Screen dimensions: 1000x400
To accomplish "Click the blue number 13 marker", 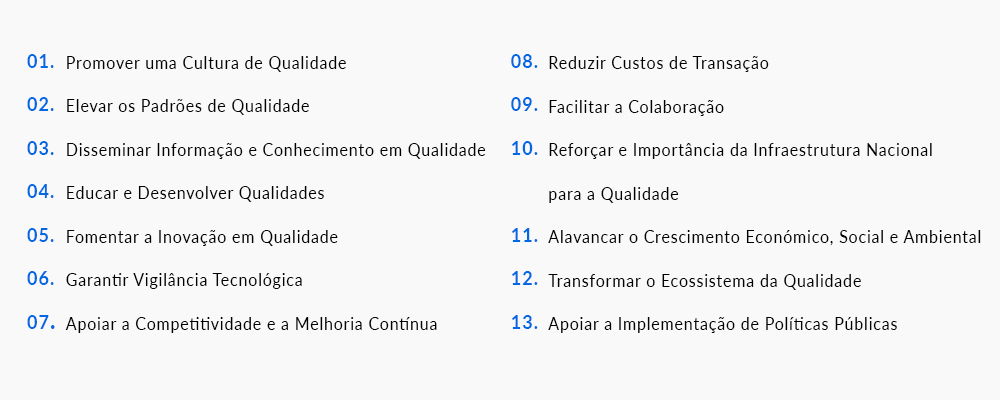I will (524, 323).
